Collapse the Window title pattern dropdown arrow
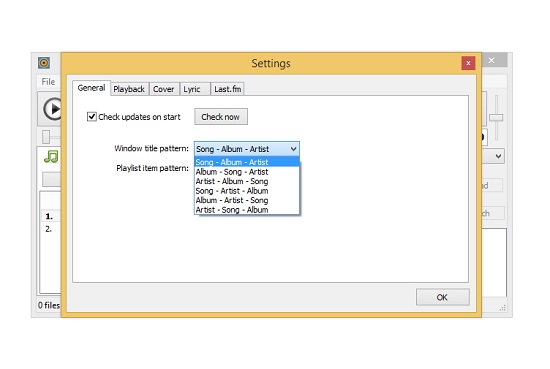Image resolution: width=550 pixels, height=369 pixels. (x=294, y=149)
